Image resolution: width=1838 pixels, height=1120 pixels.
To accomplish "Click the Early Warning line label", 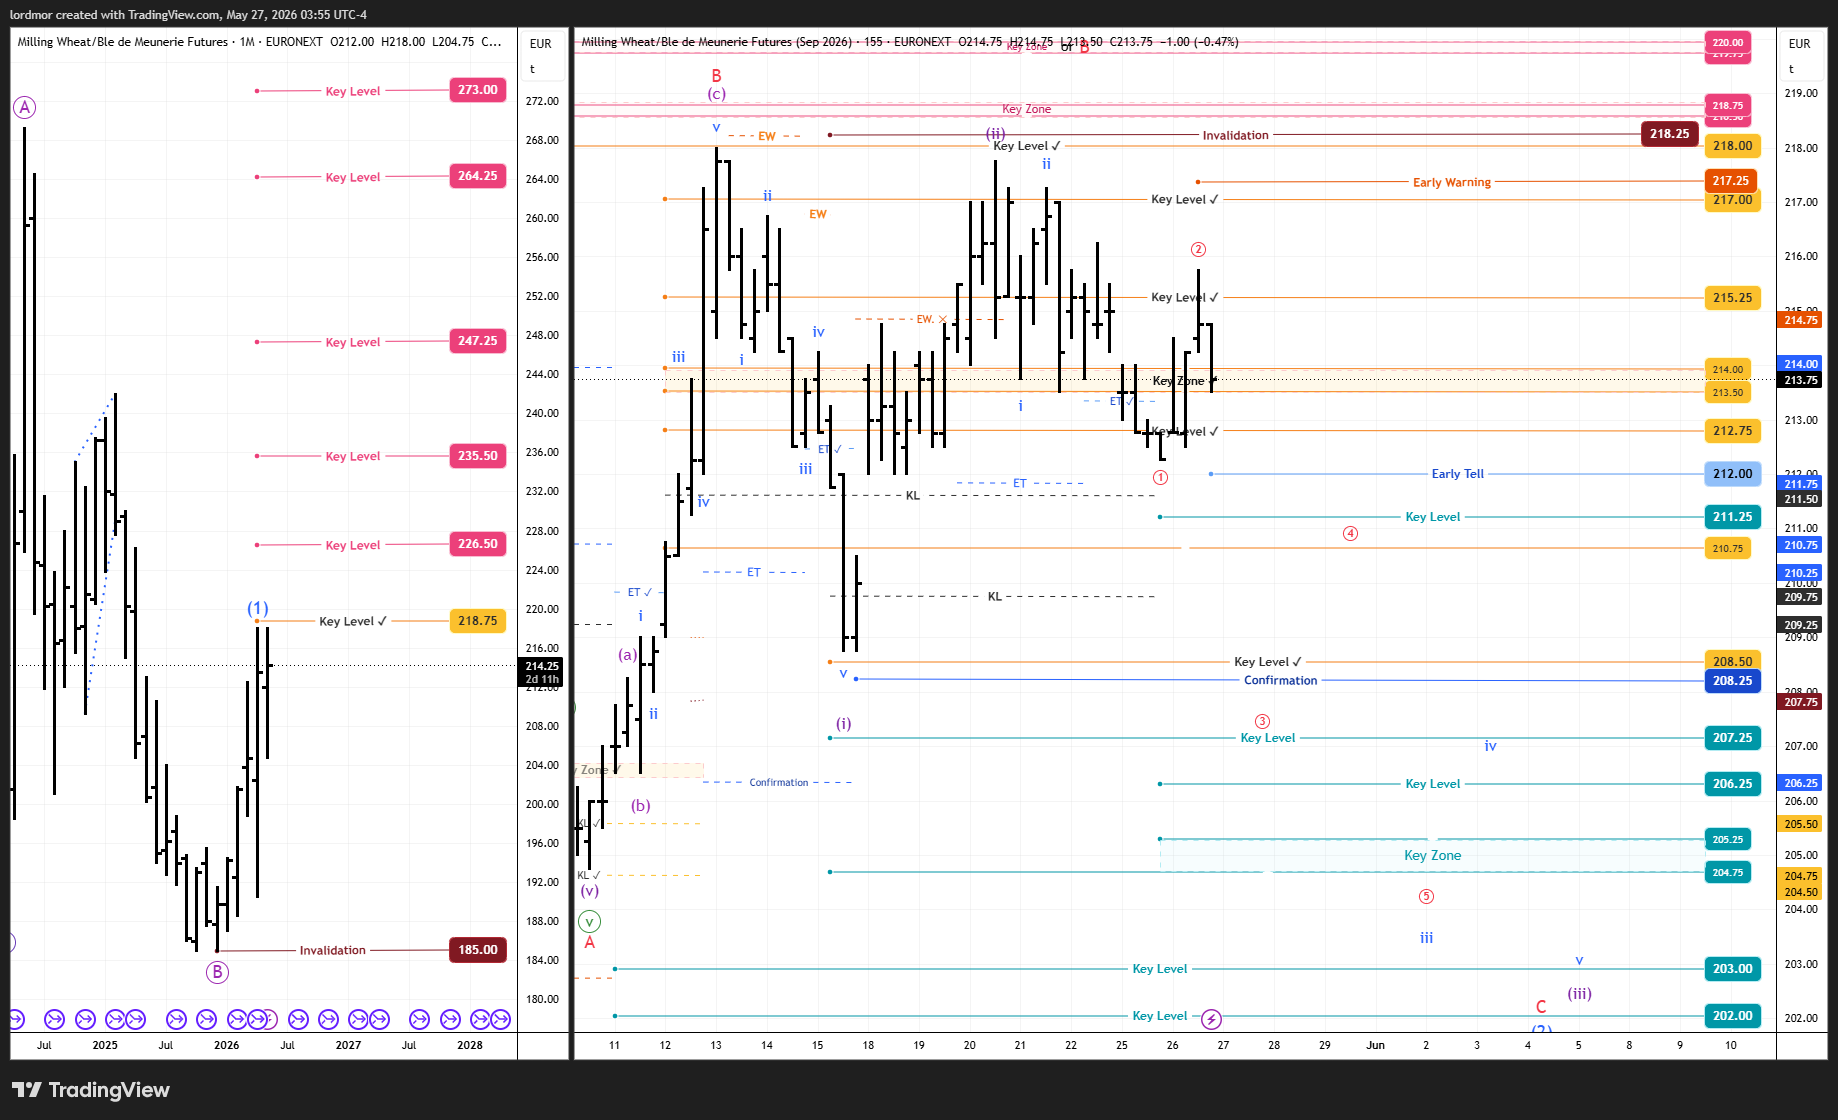I will point(1452,182).
